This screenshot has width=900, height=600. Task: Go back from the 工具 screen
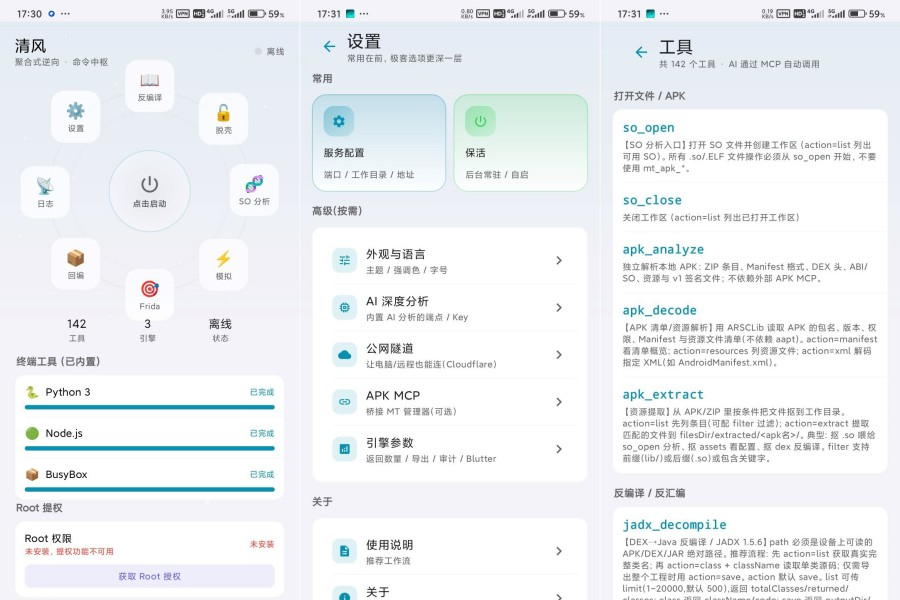click(641, 52)
